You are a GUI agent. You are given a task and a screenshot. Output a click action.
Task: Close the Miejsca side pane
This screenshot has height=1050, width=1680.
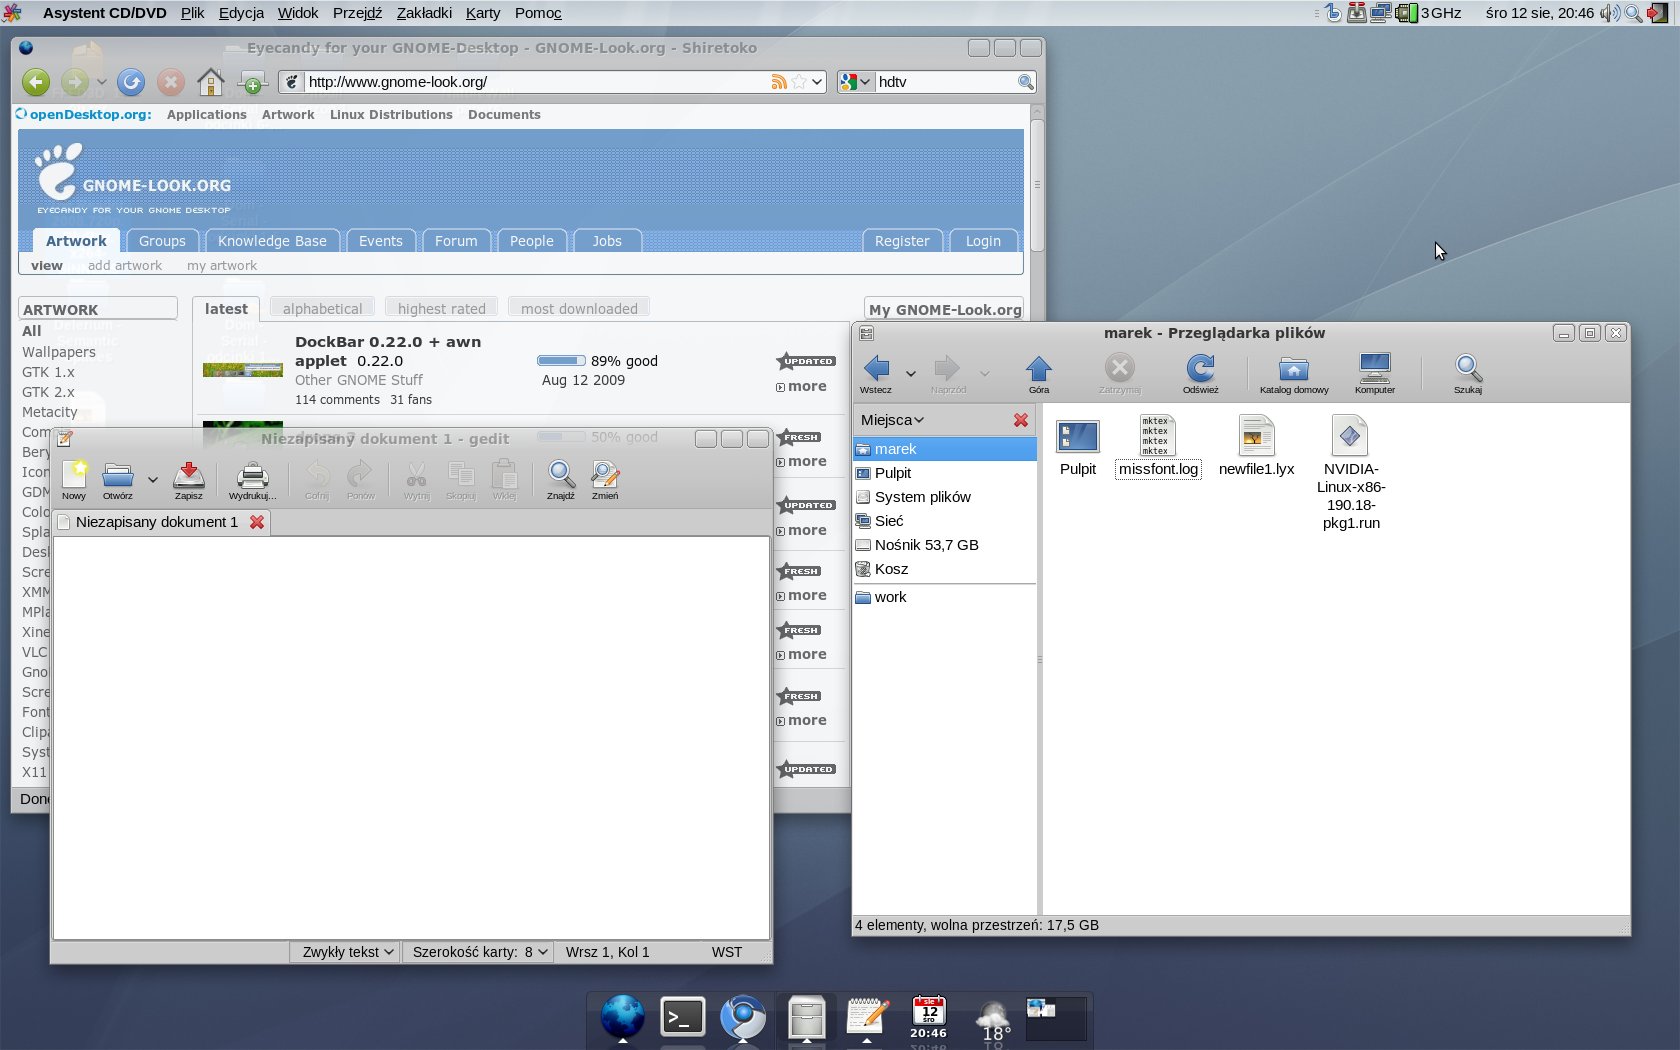click(x=1021, y=420)
